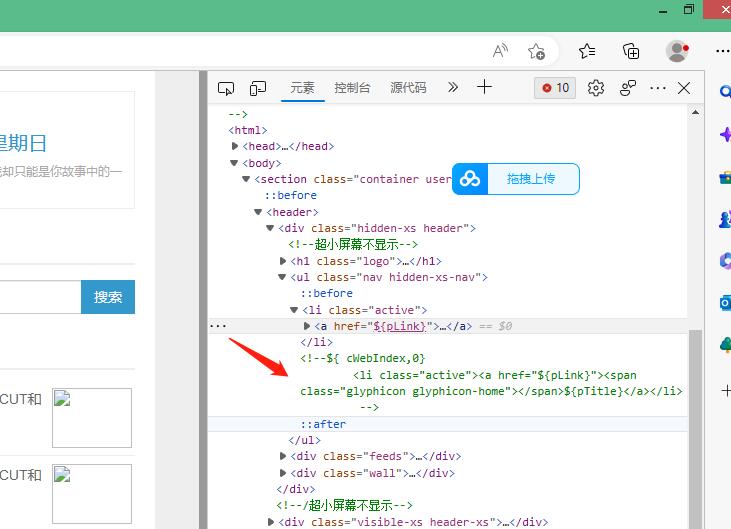Activate the inspect element picker tool
Viewport: 731px width, 529px height.
(226, 88)
